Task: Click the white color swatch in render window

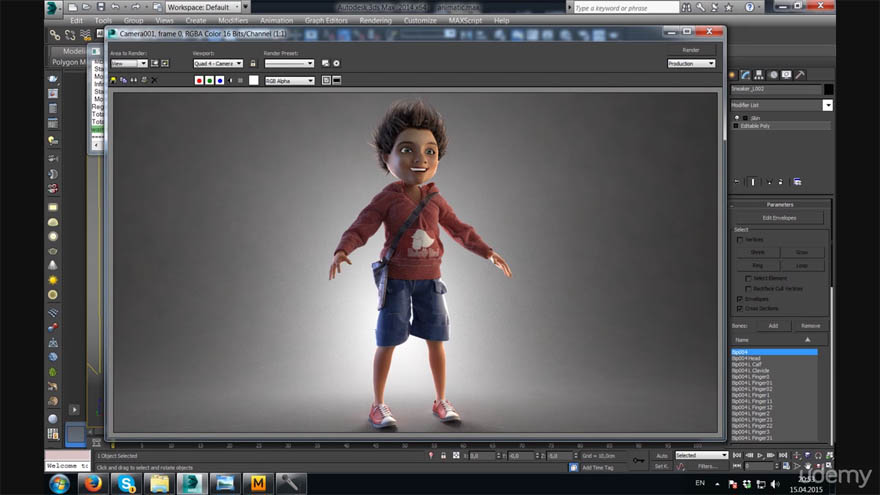Action: coord(254,80)
